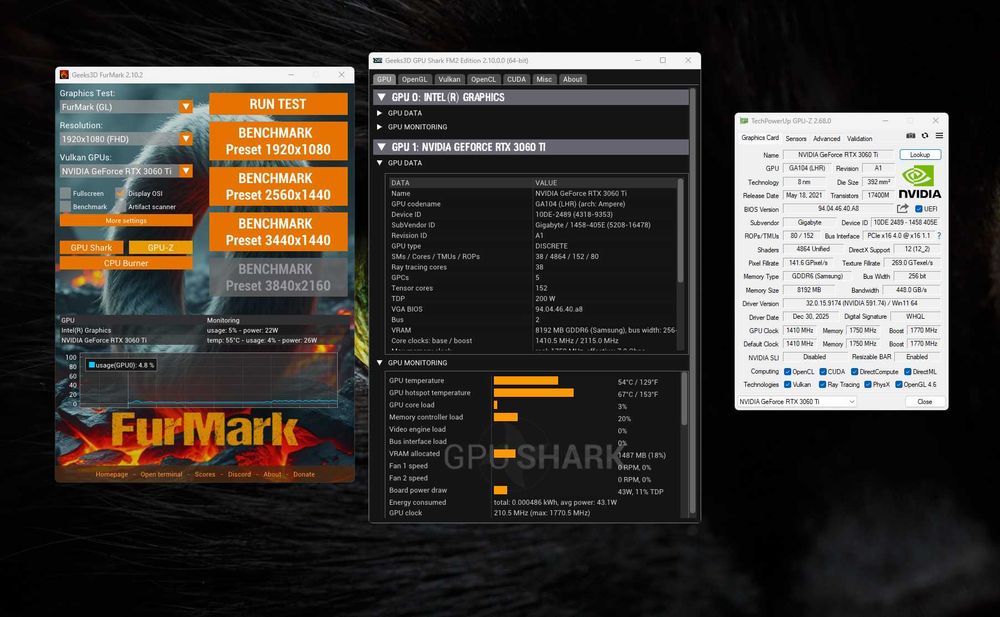Start the BENCHMARK Preset 2560x1440
The image size is (1000, 617).
pos(278,186)
